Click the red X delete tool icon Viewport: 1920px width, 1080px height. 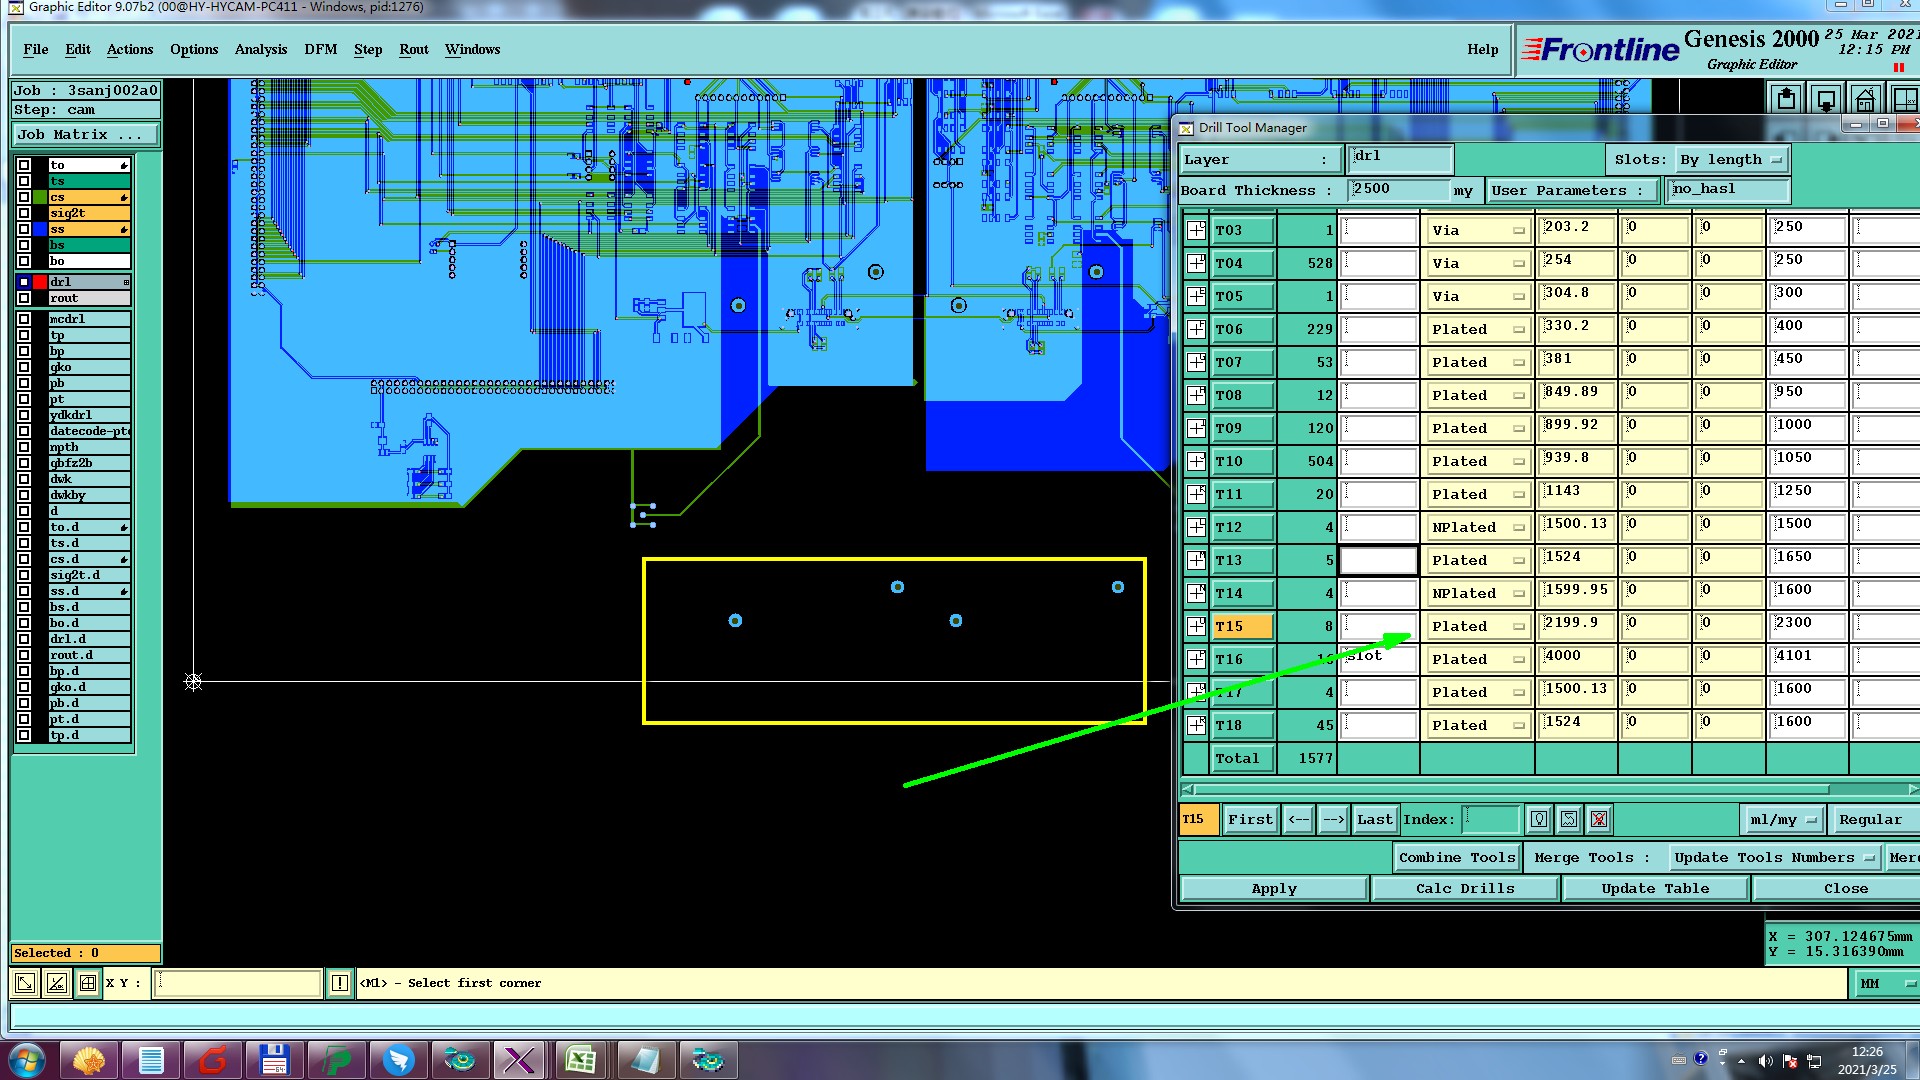(x=1599, y=820)
